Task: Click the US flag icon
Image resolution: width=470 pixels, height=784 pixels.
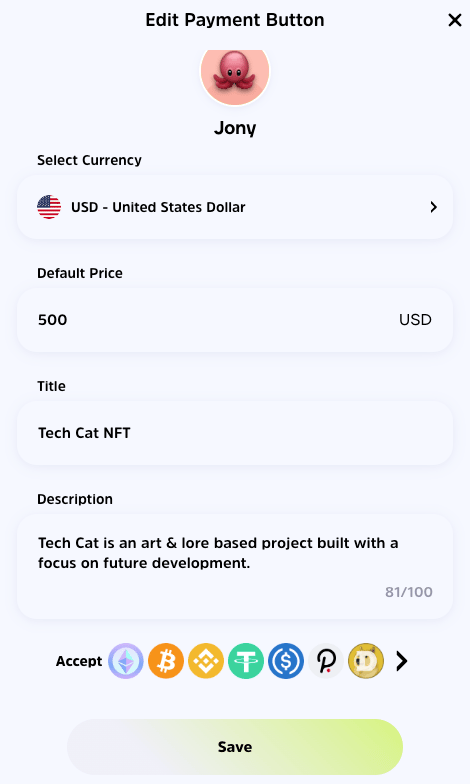Action: click(49, 207)
